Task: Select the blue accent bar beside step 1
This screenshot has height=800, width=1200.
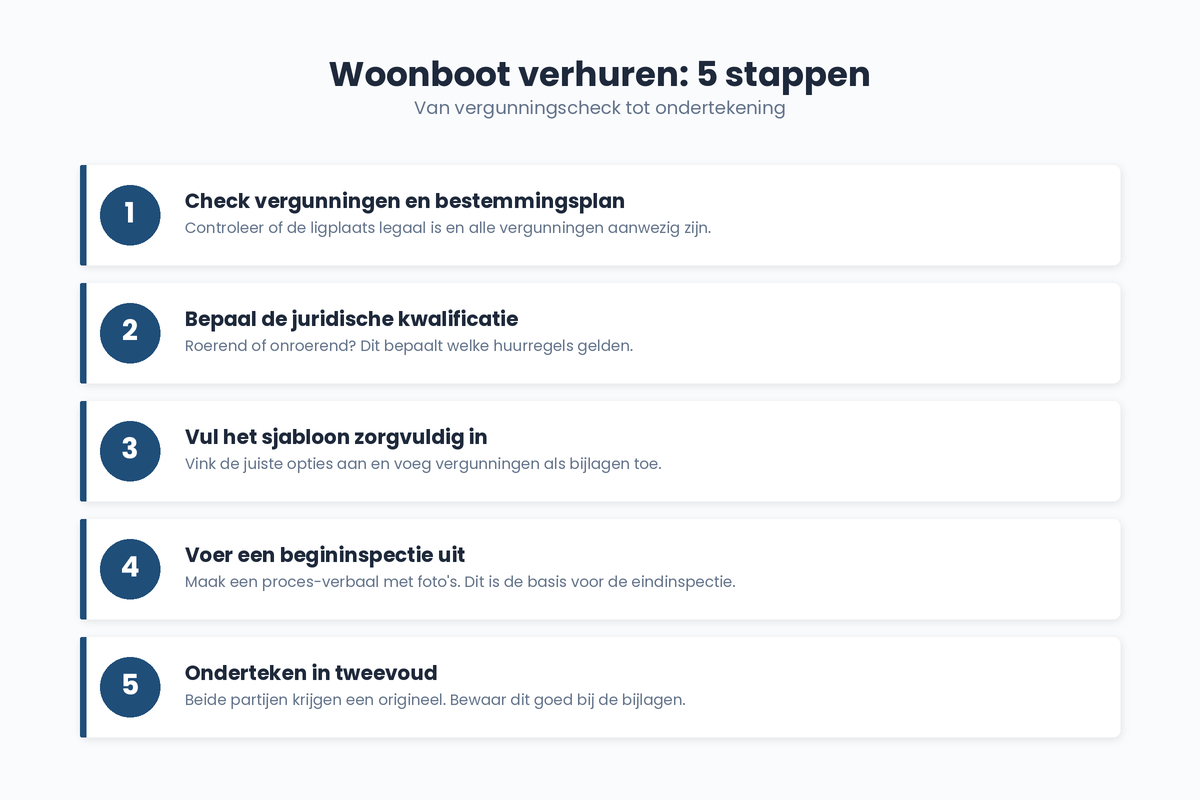Action: point(83,215)
